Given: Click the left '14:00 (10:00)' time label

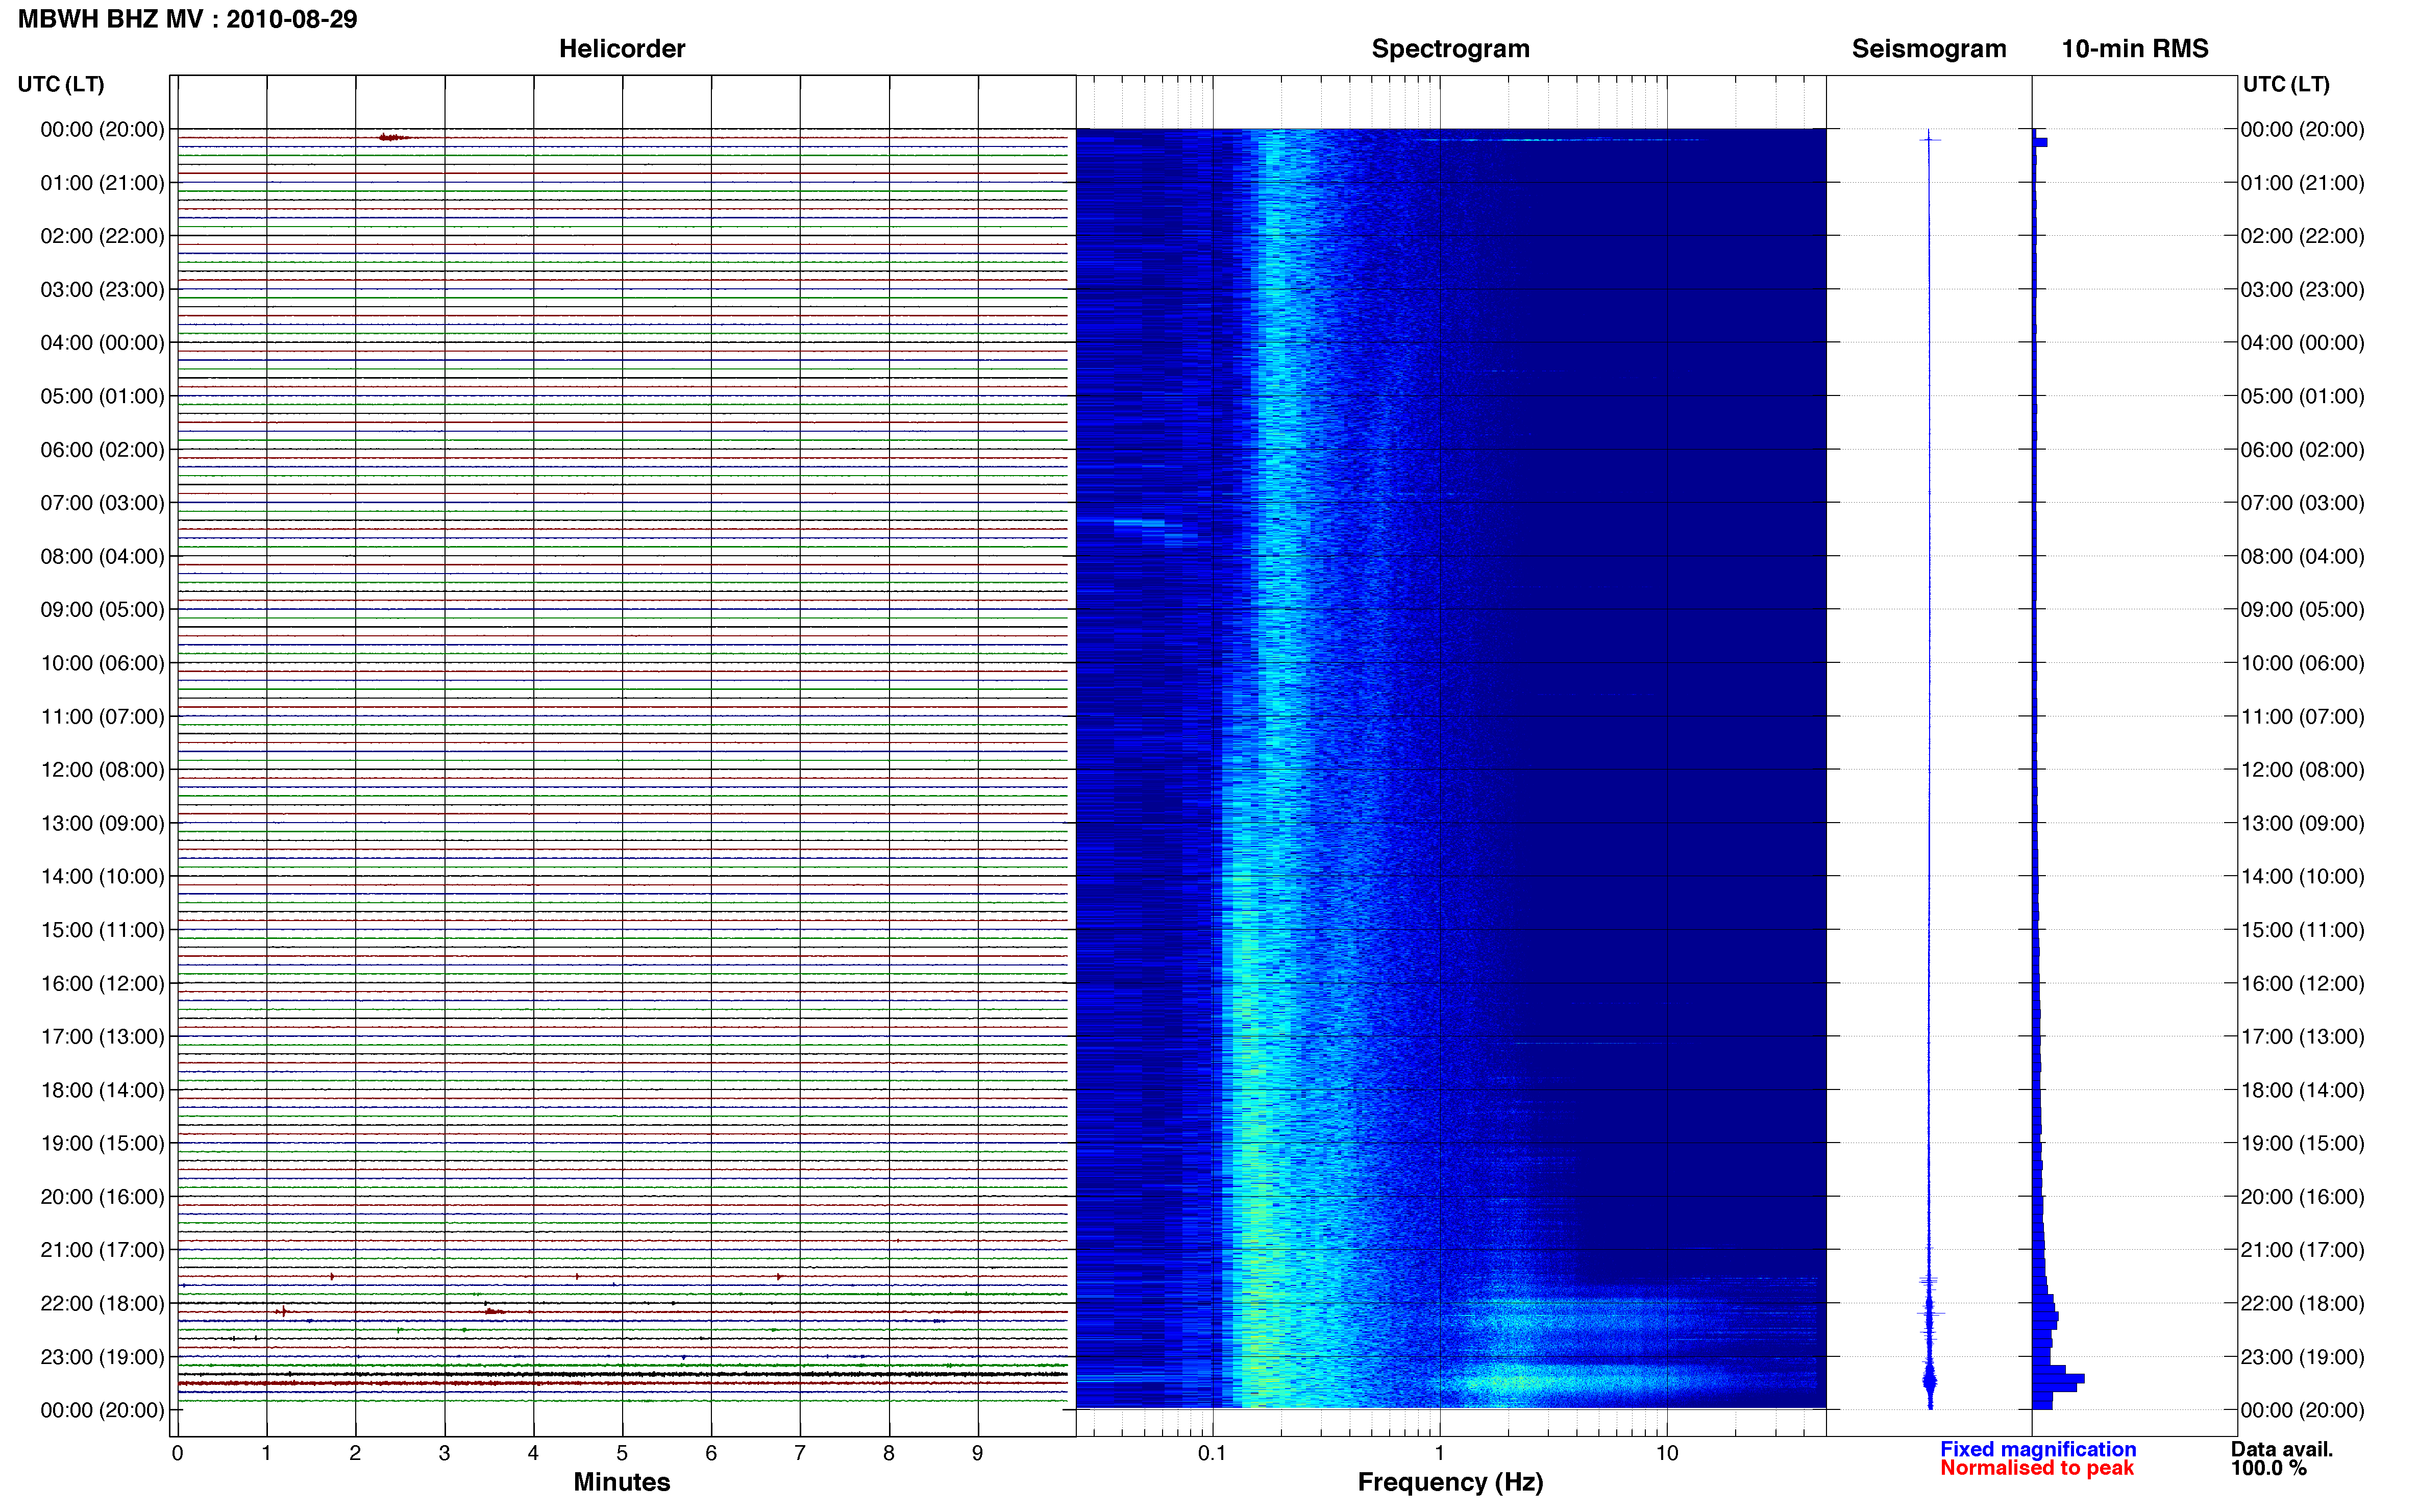Looking at the screenshot, I should [102, 876].
